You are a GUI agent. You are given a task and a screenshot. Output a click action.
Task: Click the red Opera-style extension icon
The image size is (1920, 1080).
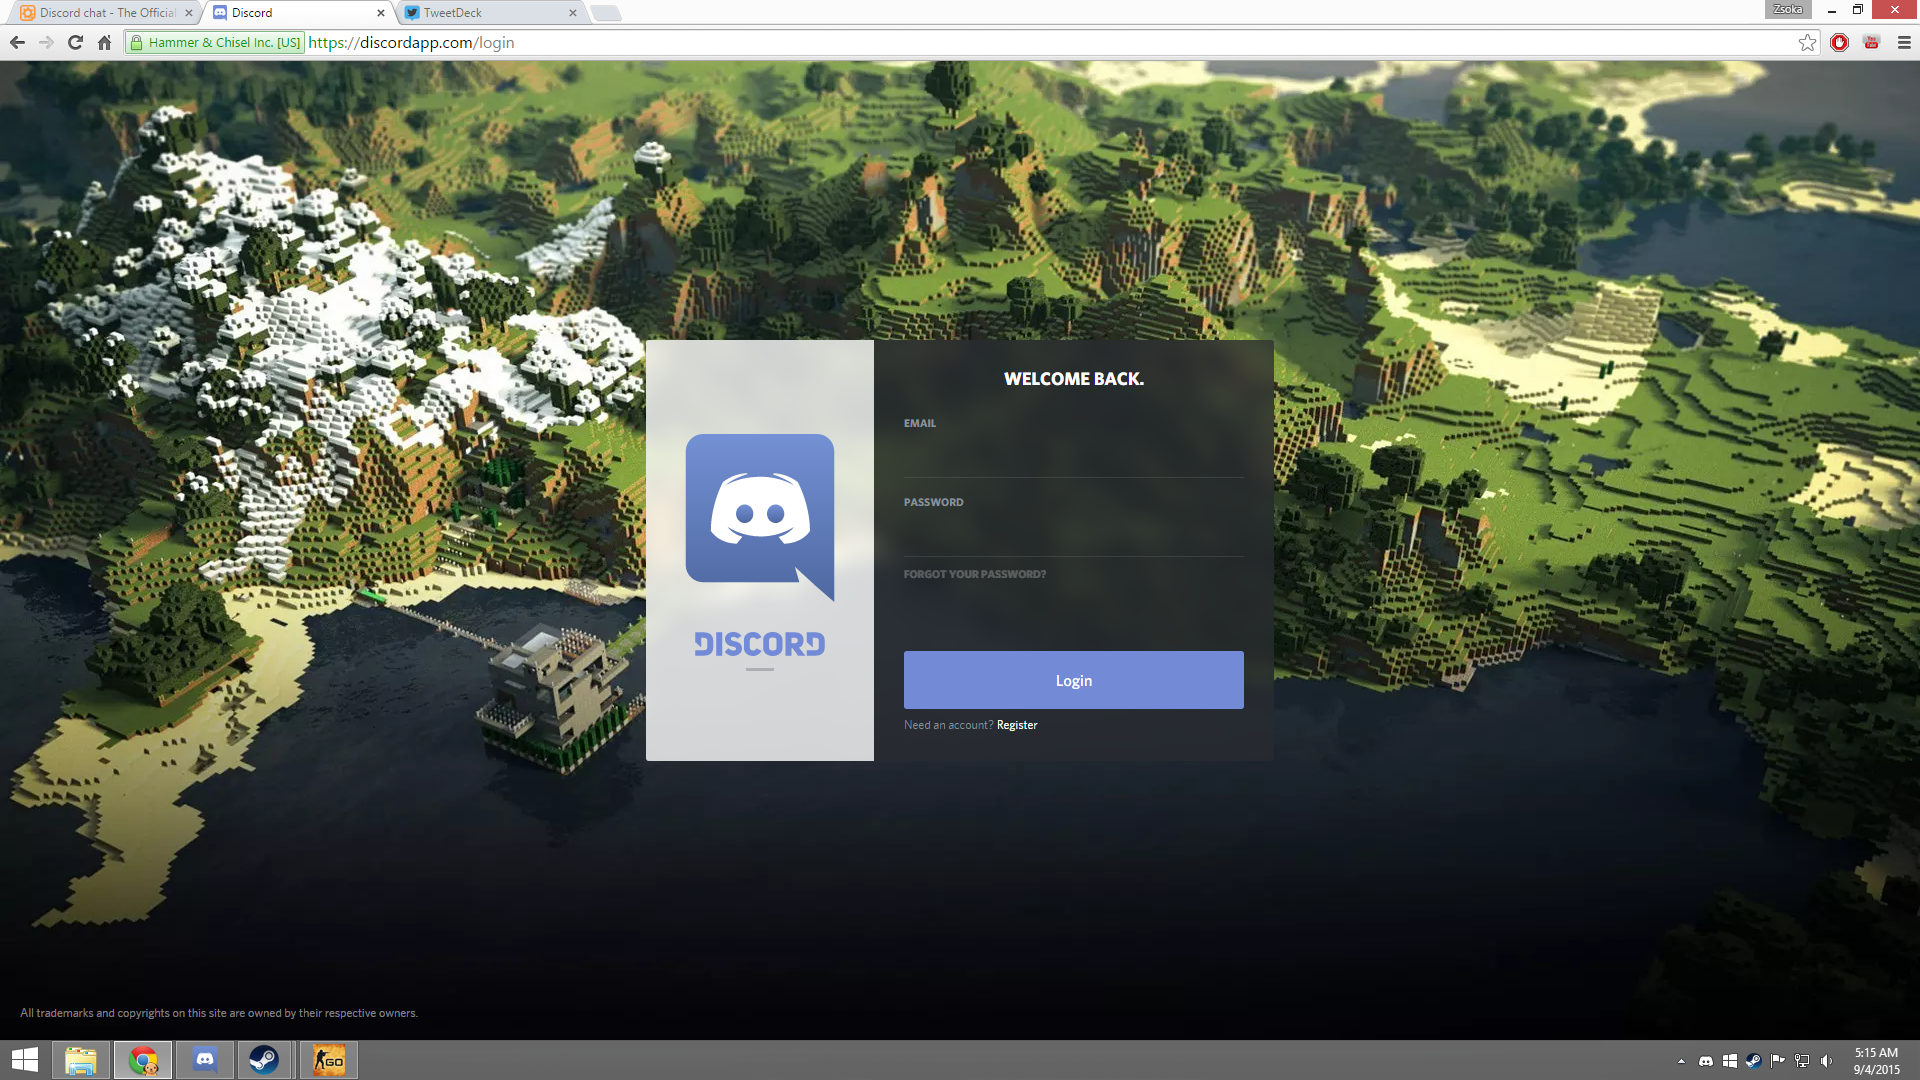click(x=1839, y=43)
